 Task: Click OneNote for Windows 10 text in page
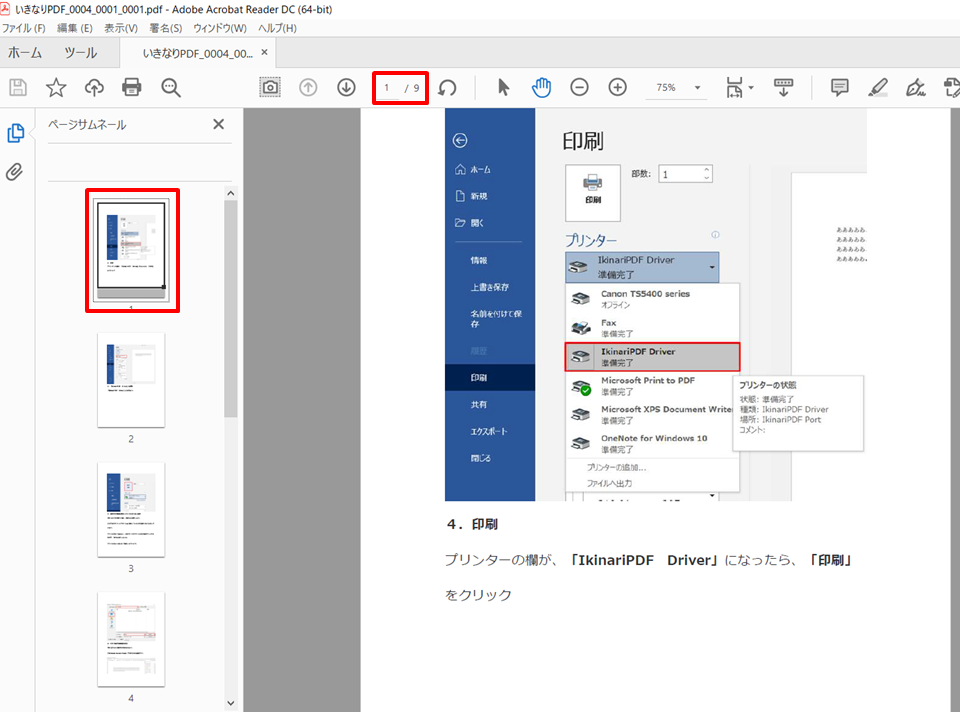pyautogui.click(x=654, y=438)
